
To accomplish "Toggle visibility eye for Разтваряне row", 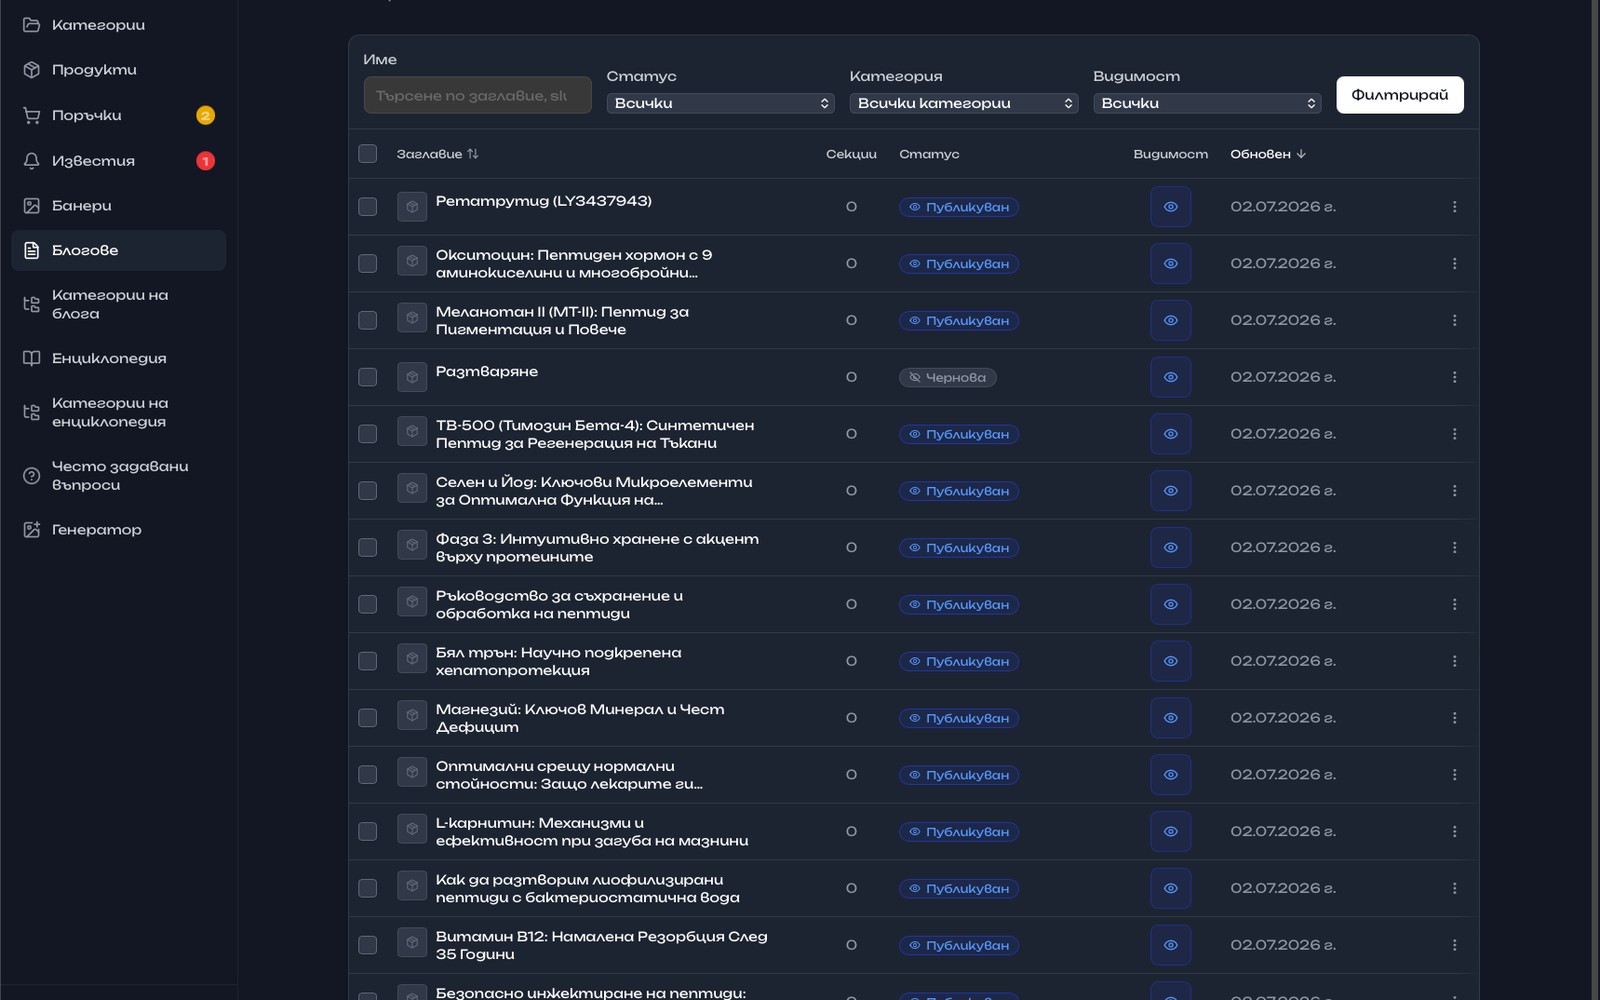I will pos(1170,377).
